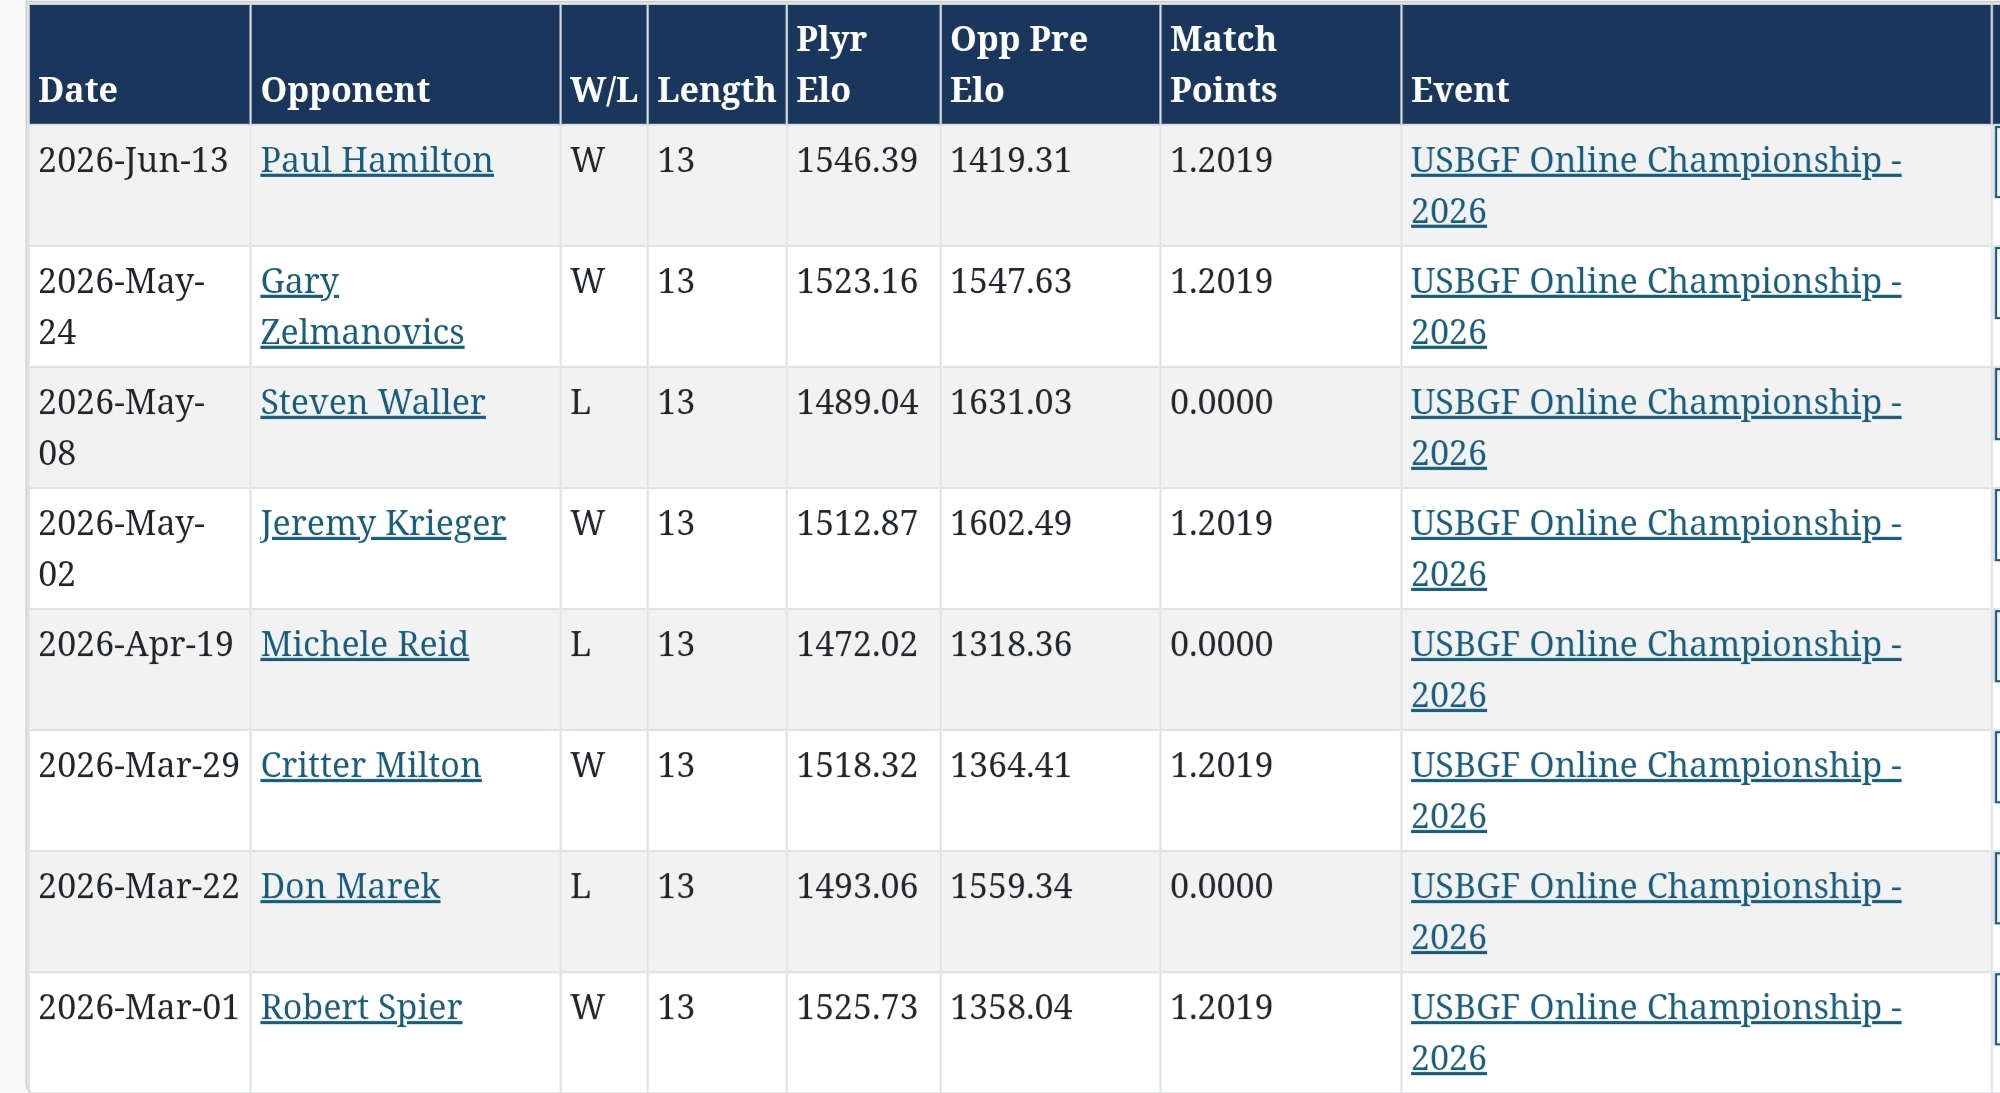Click opponent Elo value 1419.31
Screen dimensions: 2000x1093
[1011, 160]
